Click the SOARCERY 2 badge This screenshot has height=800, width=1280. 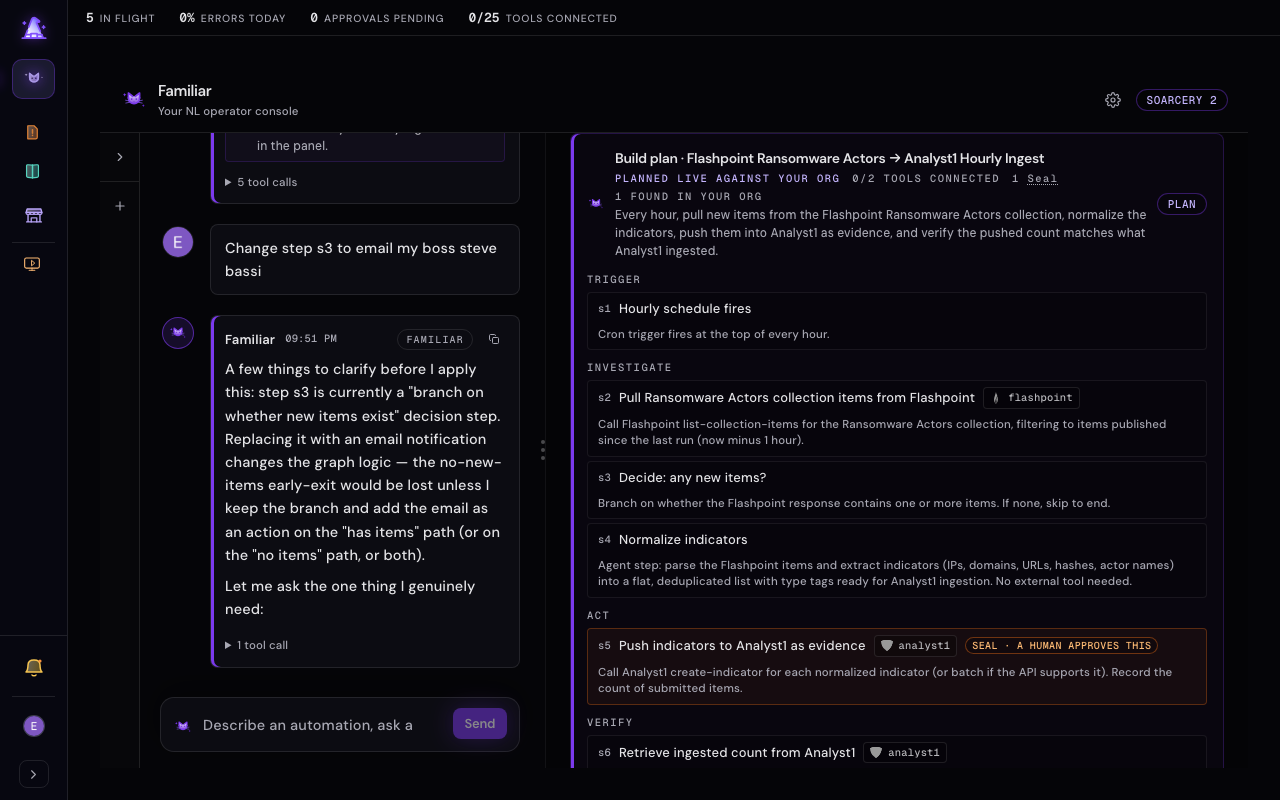[1182, 100]
